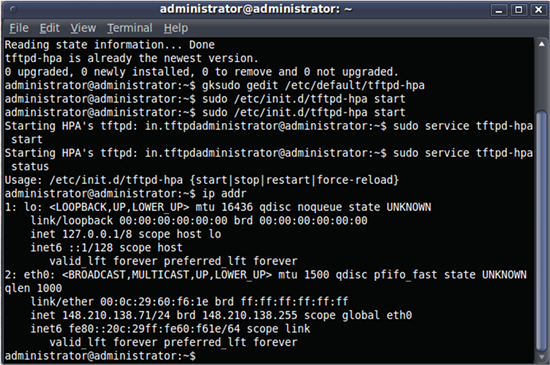Click the 'link/loopback 00:00:00:00:00:00' line
The width and height of the screenshot is (550, 365).
pos(199,221)
